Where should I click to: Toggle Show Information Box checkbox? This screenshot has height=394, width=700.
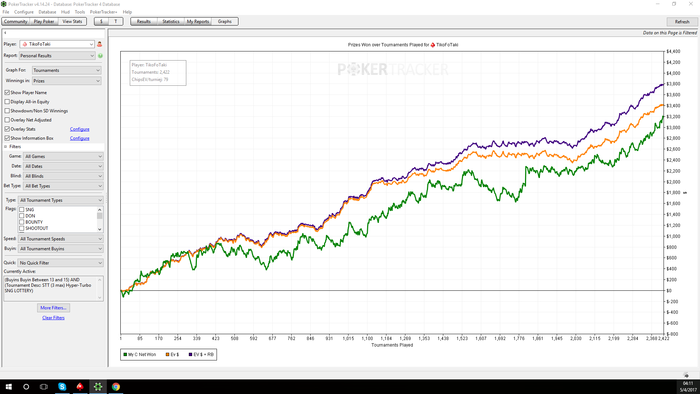pyautogui.click(x=7, y=138)
